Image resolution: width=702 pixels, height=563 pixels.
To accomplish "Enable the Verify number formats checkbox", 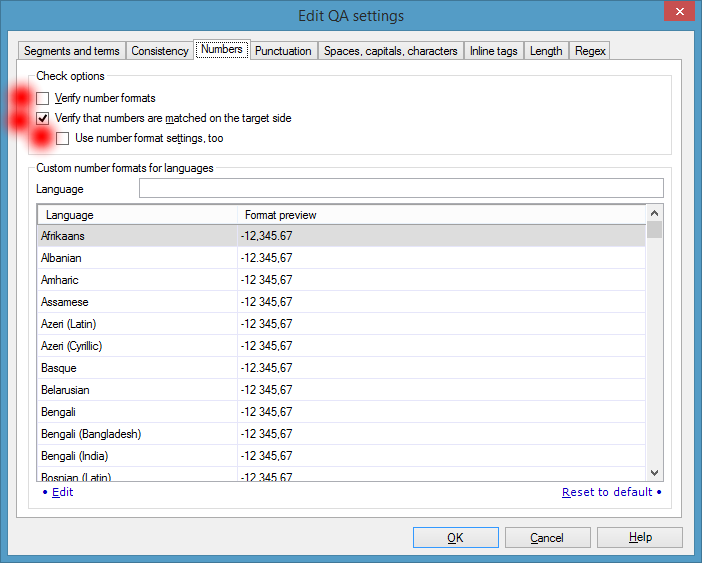I will click(x=42, y=98).
